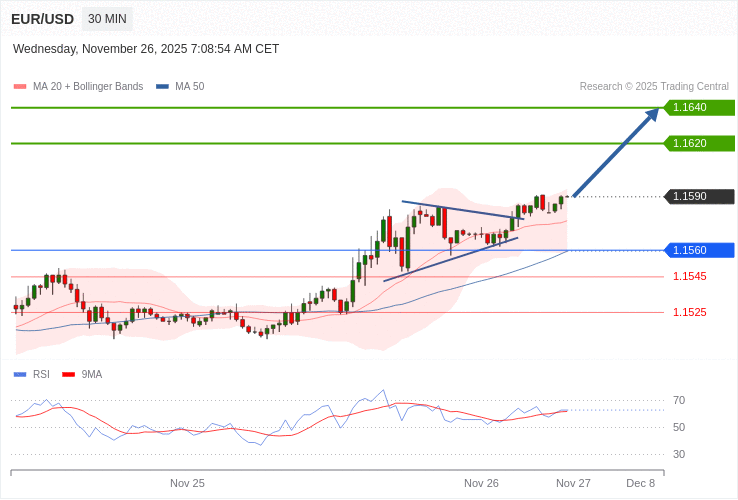Click the 'MA 20 + Bollinger Bands' legend label
The height and width of the screenshot is (500, 738).
click(x=88, y=87)
